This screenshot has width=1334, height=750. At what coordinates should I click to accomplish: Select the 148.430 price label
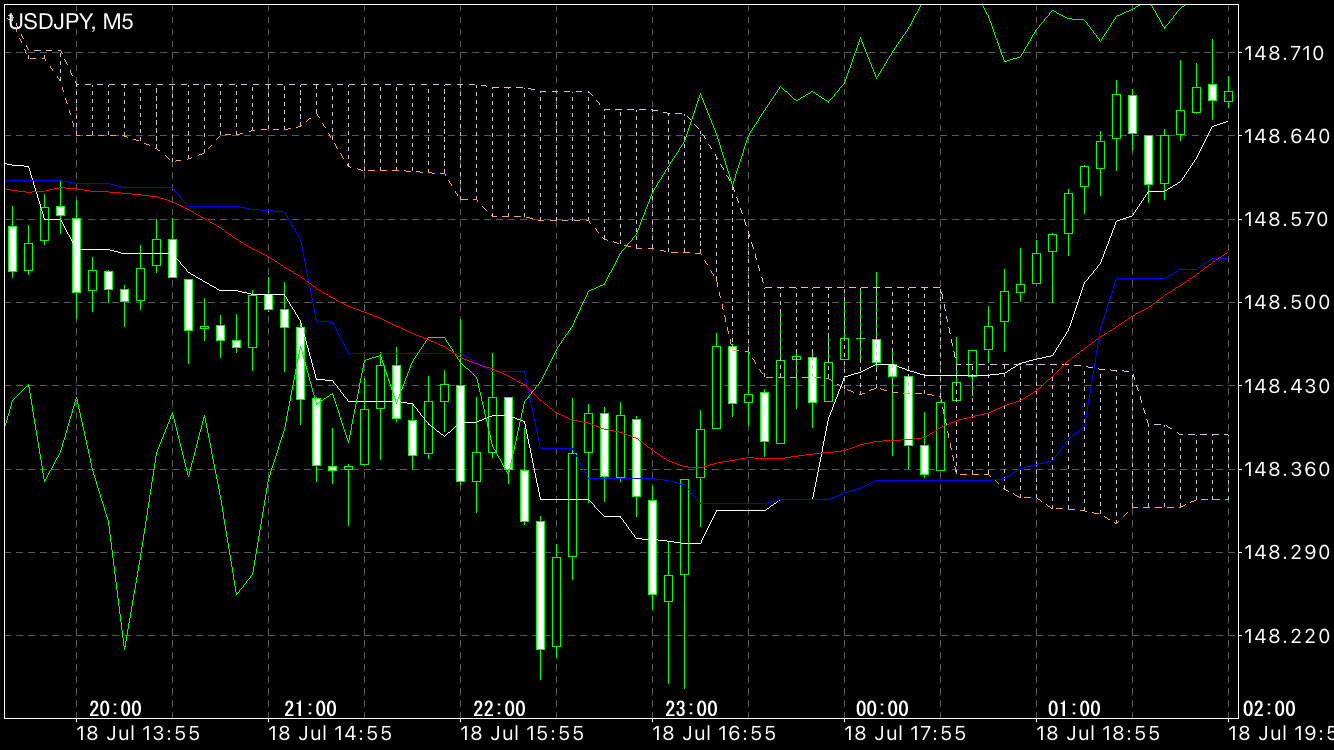click(x=1287, y=385)
